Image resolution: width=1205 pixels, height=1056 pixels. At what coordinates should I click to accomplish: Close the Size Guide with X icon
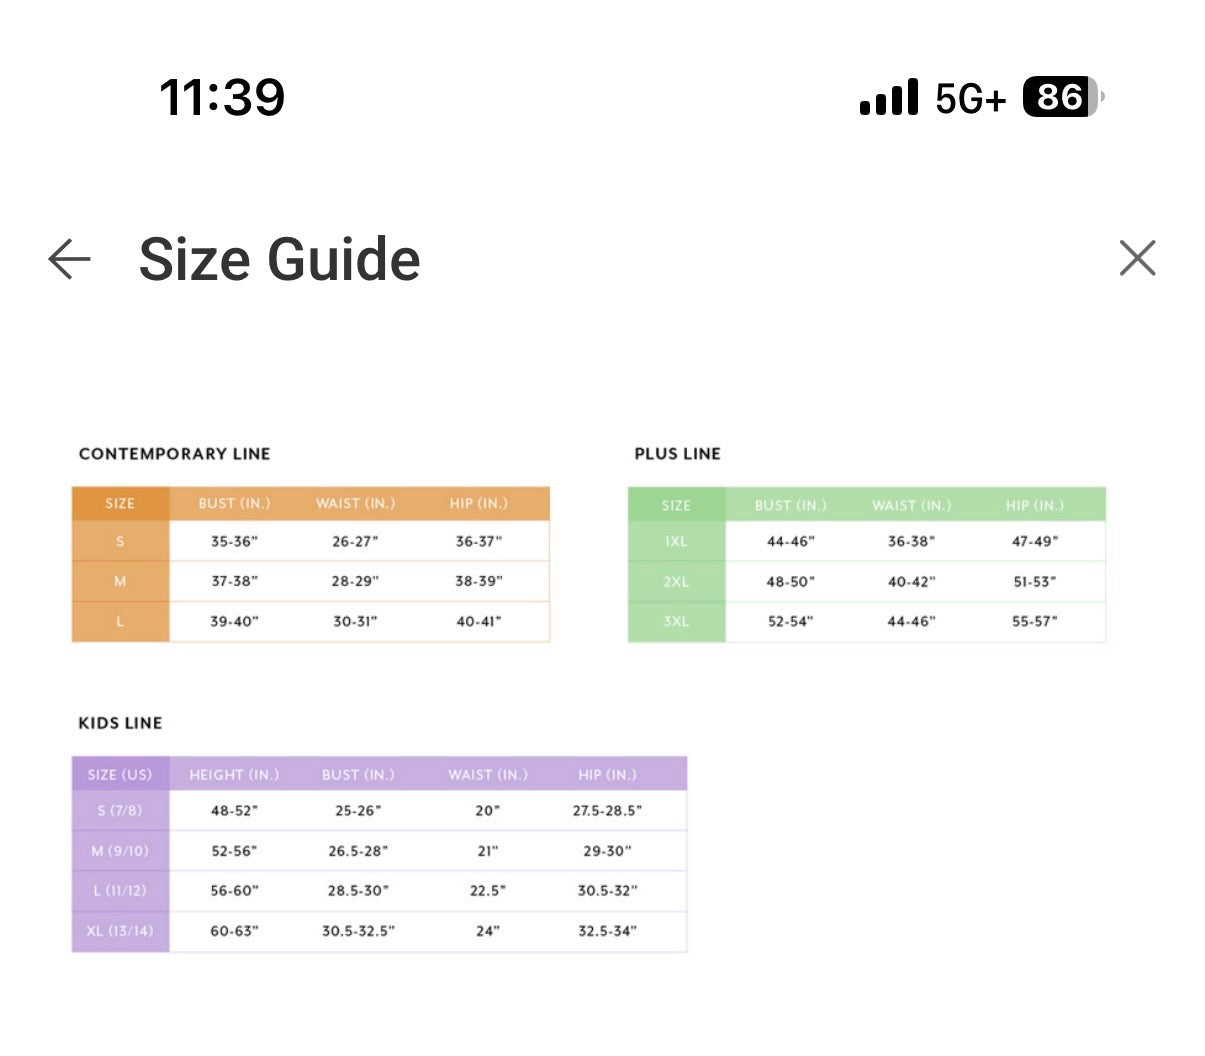click(1137, 258)
